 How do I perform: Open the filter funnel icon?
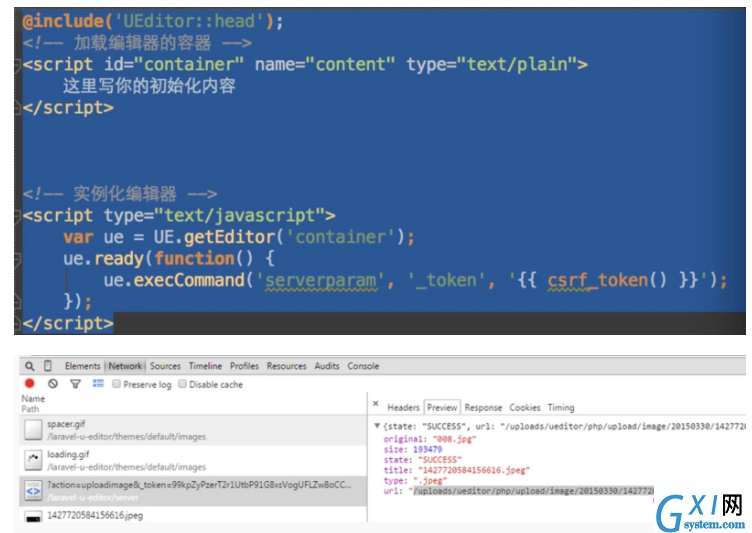75,384
